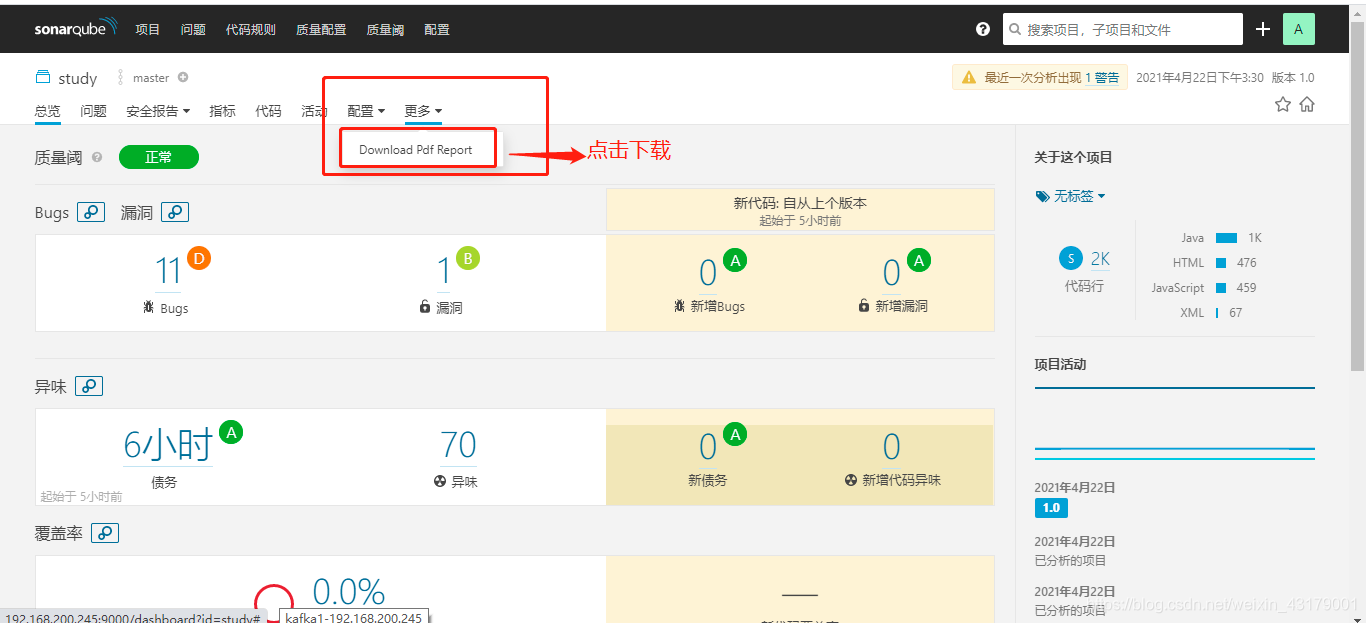Expand the 配置 project dropdown
The width and height of the screenshot is (1366, 623).
click(x=366, y=111)
